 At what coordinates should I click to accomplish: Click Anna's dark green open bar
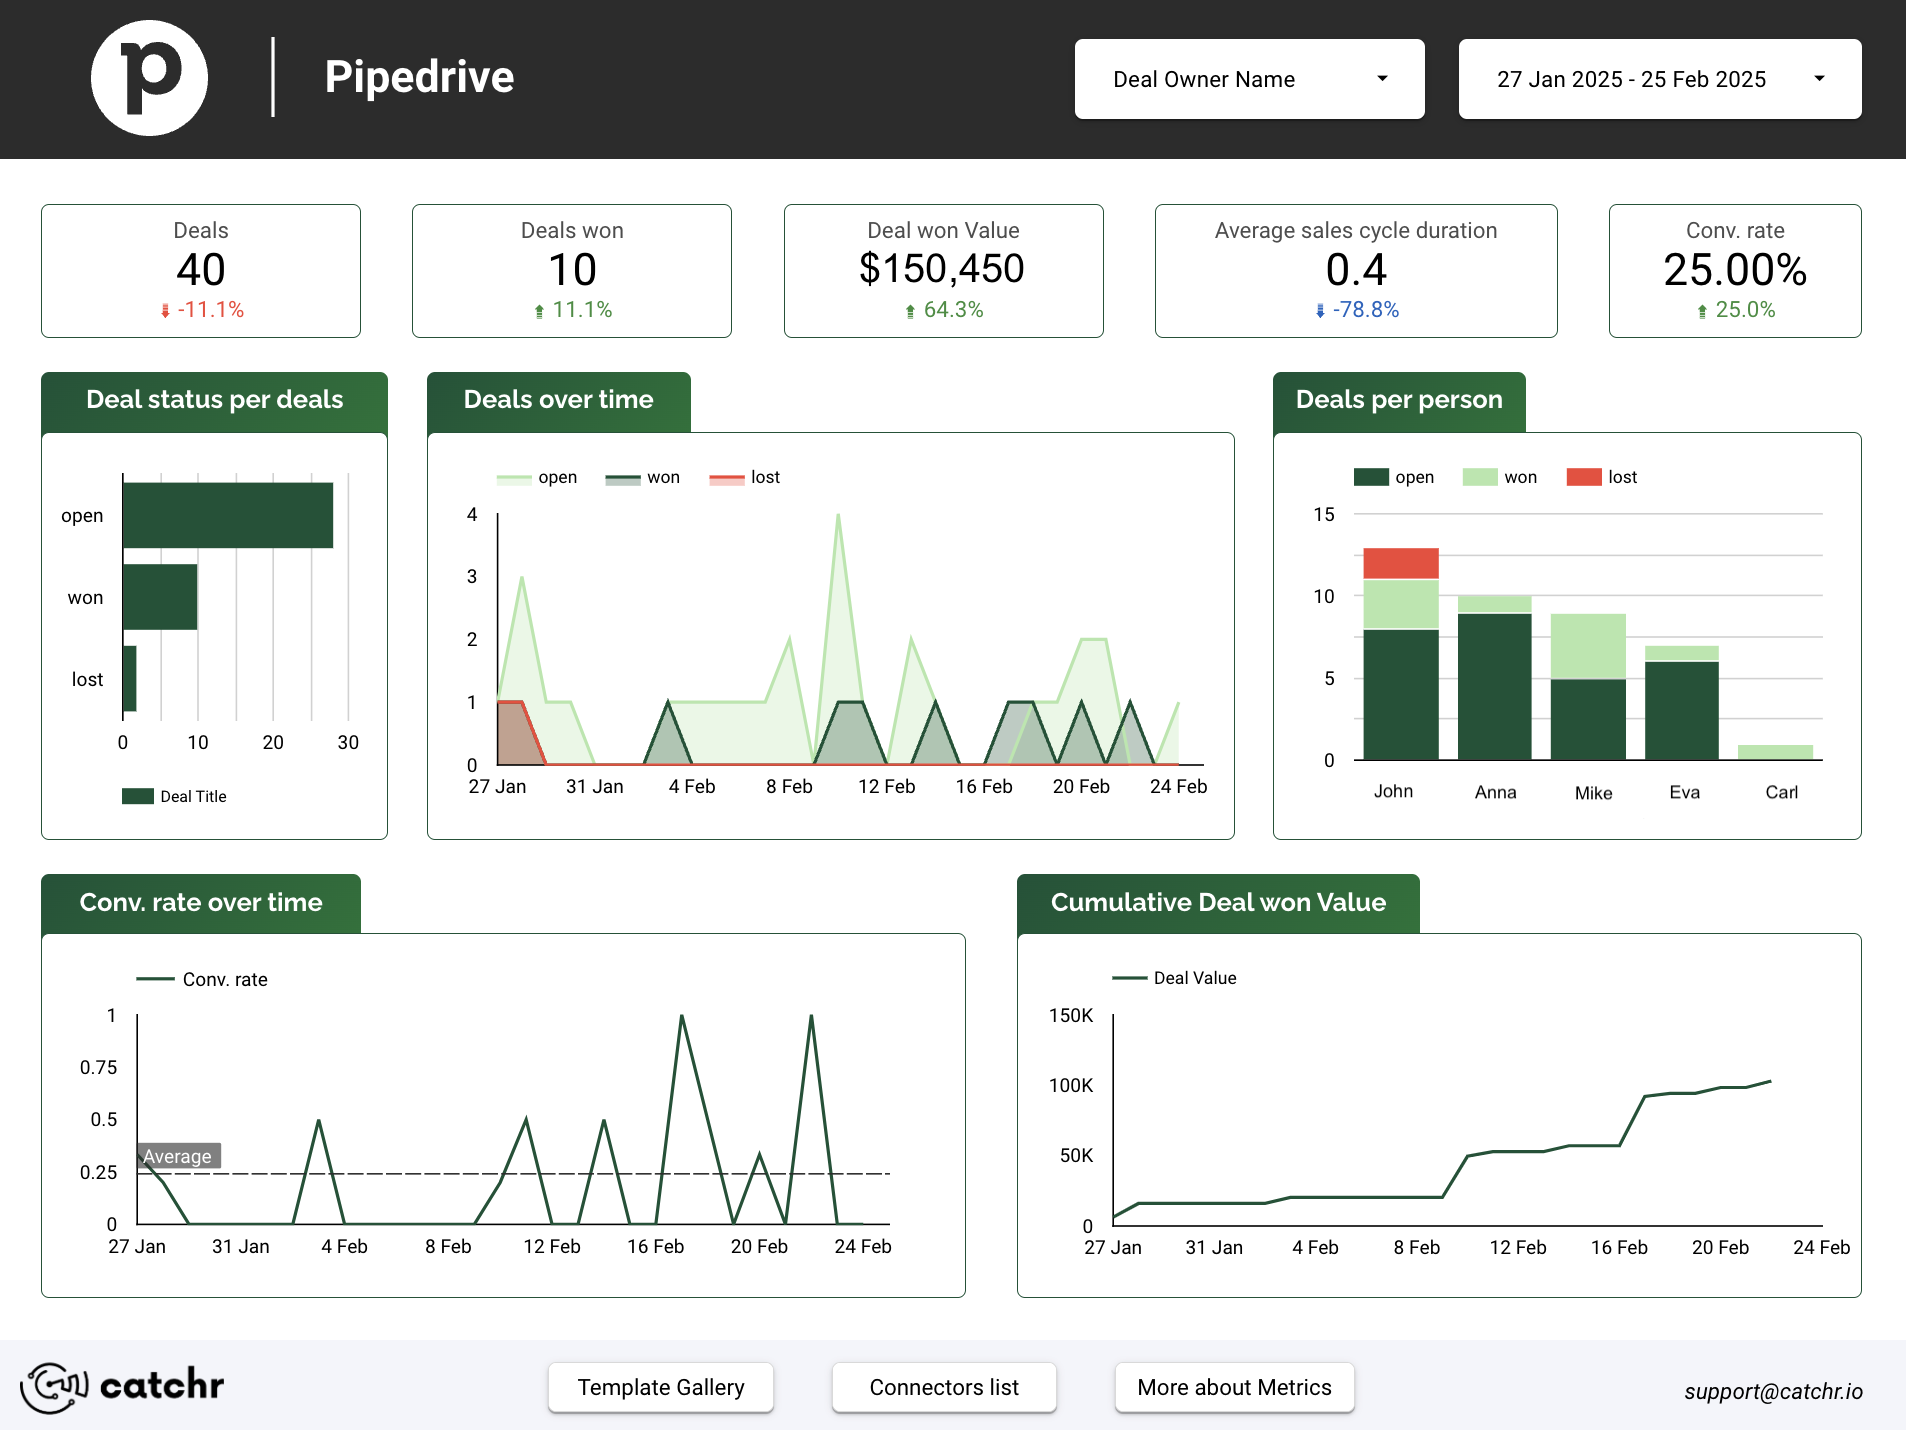pos(1495,686)
